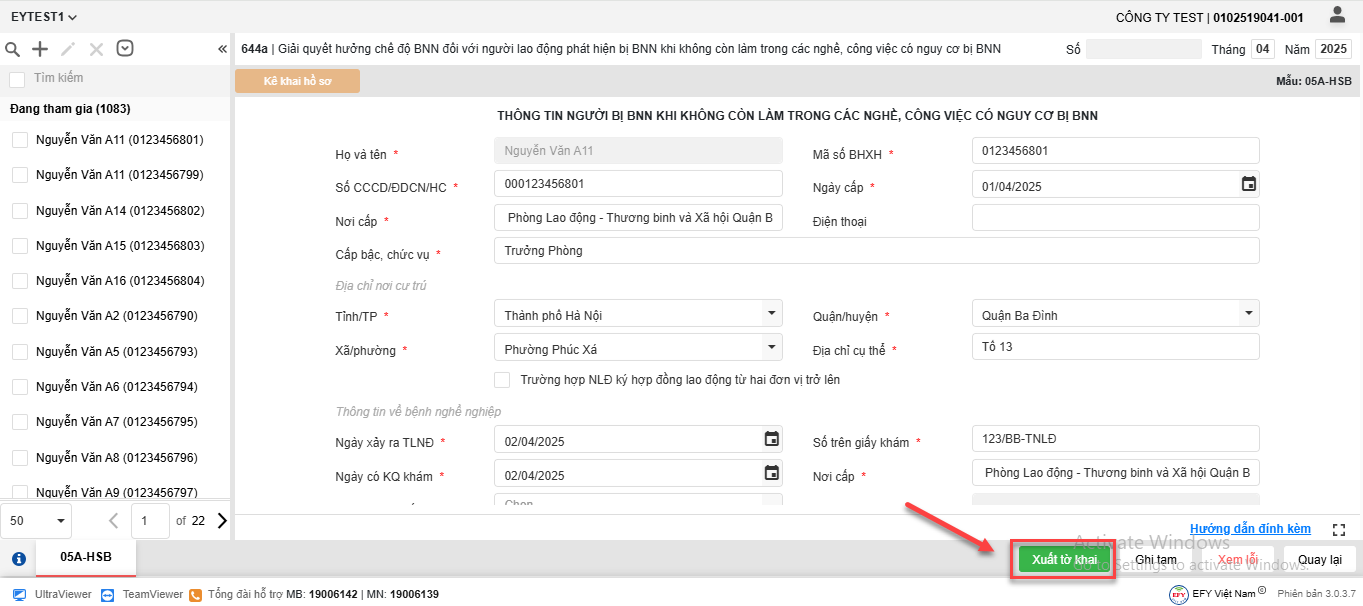Click the Điện thoại input field
This screenshot has height=606, width=1363.
click(1115, 218)
